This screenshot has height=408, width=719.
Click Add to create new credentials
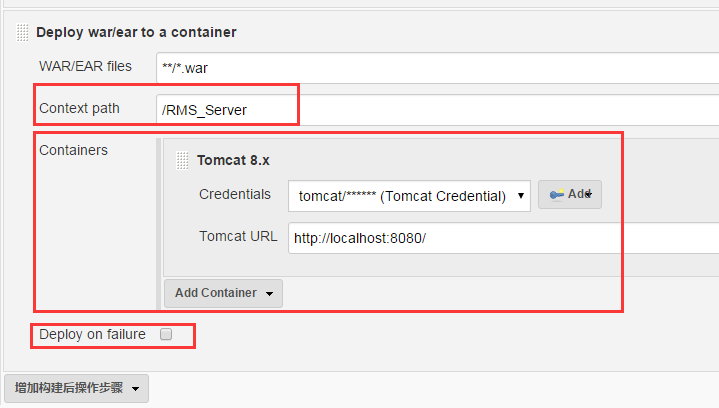(570, 194)
